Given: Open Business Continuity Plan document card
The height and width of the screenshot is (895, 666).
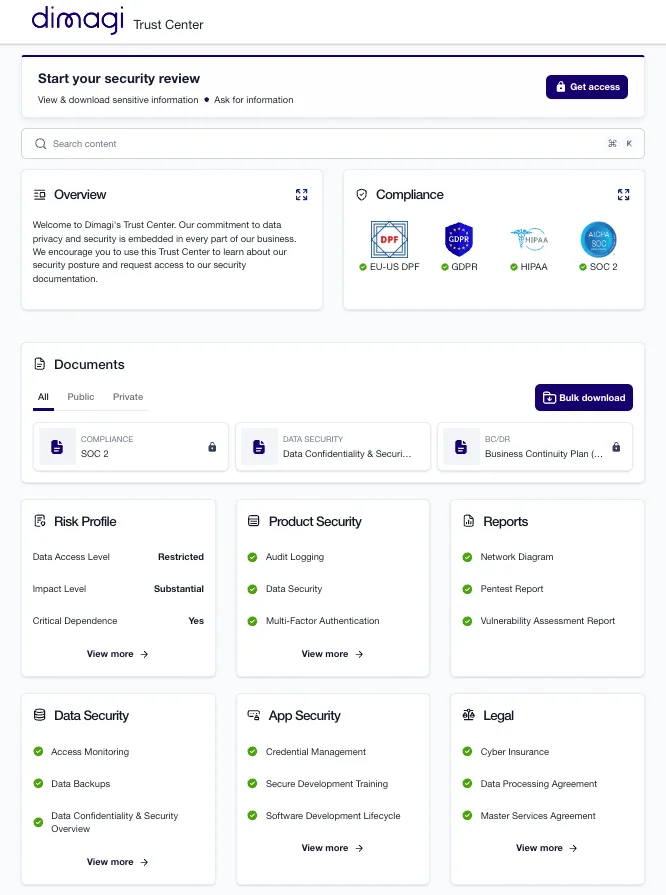Looking at the screenshot, I should [535, 447].
